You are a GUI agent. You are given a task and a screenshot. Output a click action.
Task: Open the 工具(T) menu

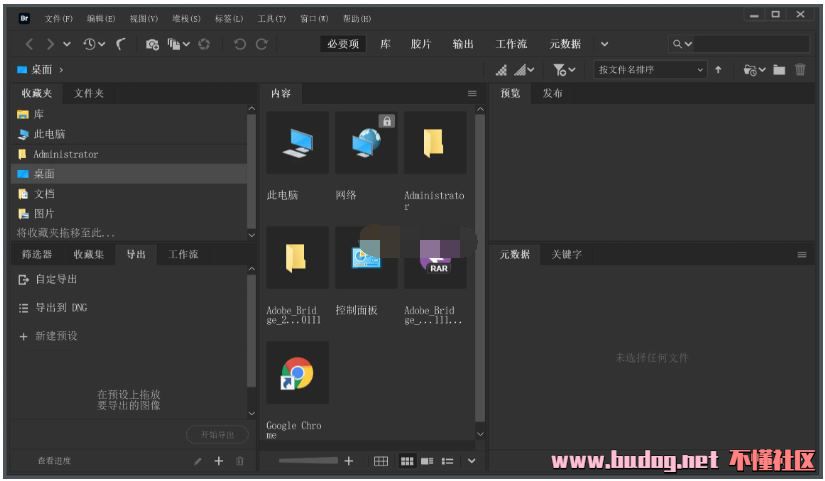coord(271,19)
